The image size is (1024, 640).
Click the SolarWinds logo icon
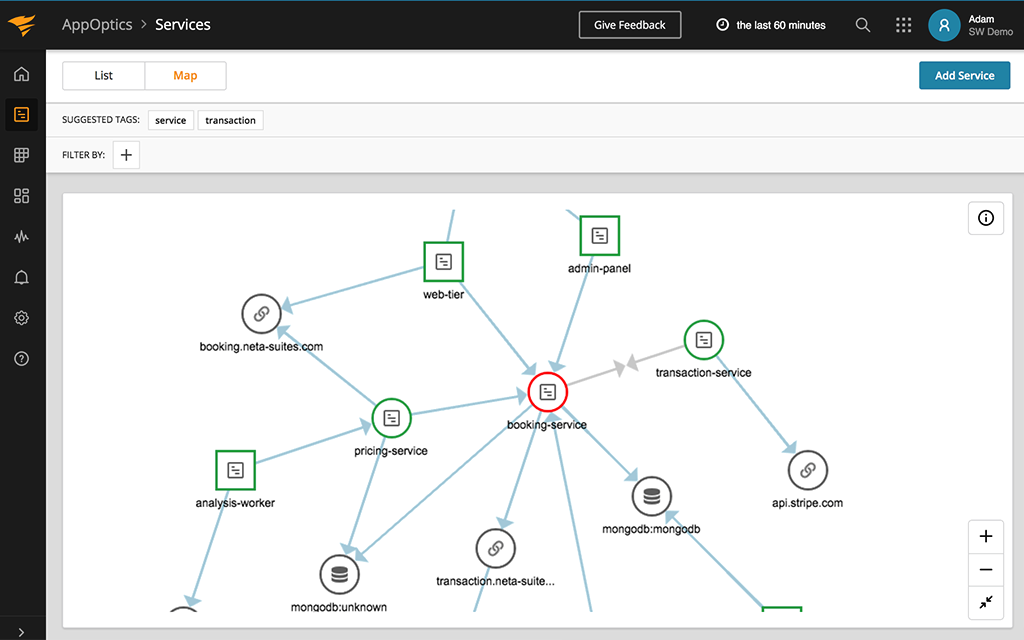pos(22,25)
